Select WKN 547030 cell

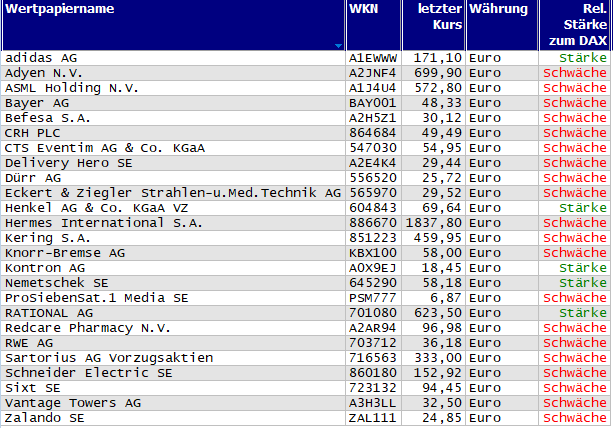coord(373,148)
